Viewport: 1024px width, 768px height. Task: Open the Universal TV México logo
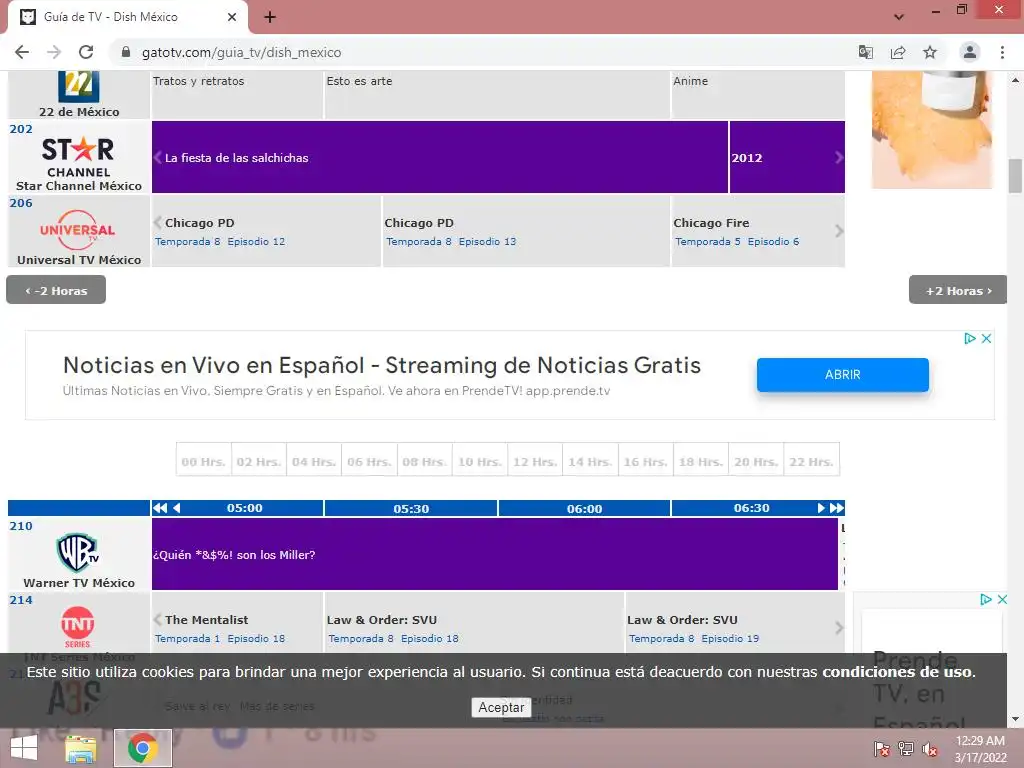[x=78, y=230]
